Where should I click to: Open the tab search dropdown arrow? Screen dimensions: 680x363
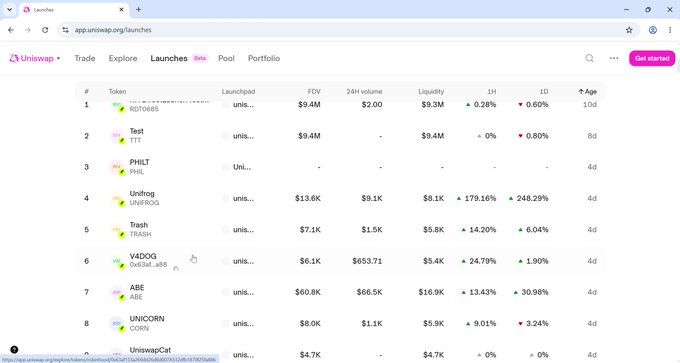9,10
